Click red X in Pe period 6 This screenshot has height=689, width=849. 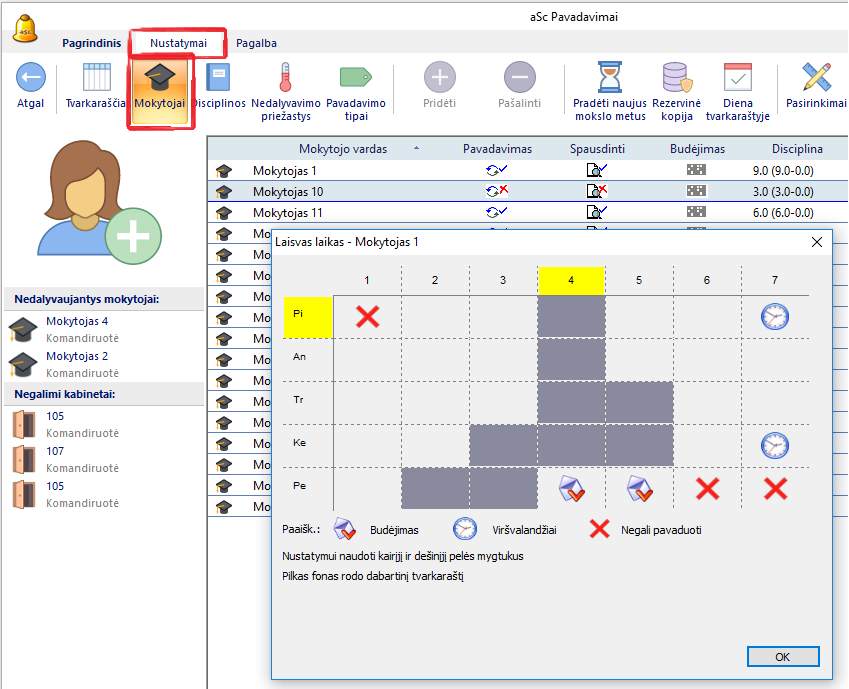[x=708, y=489]
